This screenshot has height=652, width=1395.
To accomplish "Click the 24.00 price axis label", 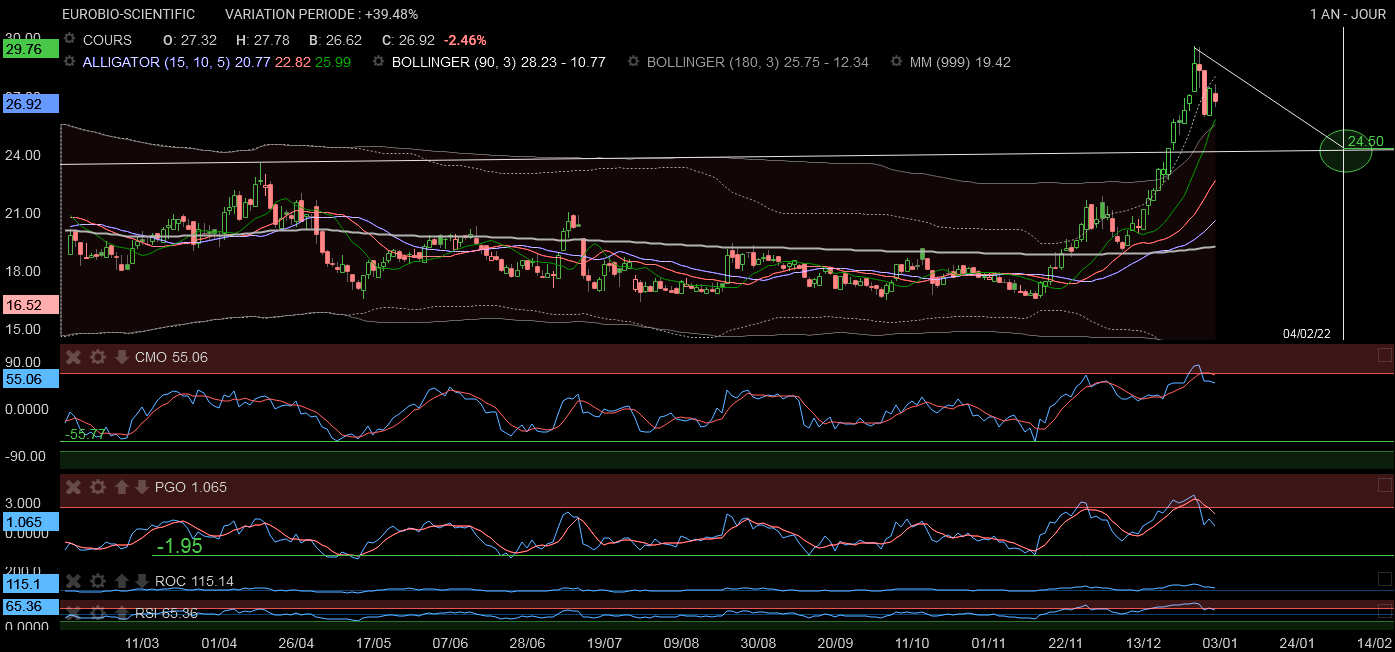I will tap(22, 155).
